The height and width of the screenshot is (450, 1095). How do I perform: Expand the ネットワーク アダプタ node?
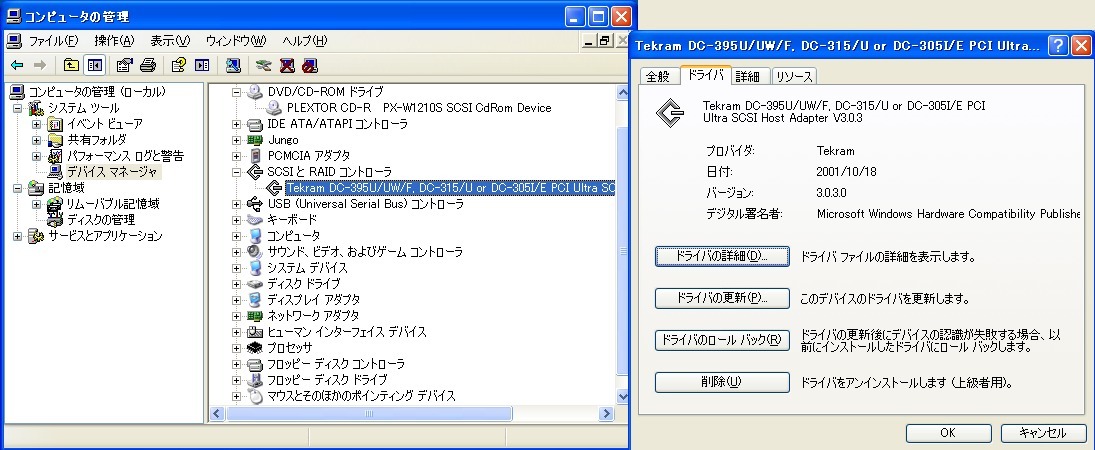(236, 316)
